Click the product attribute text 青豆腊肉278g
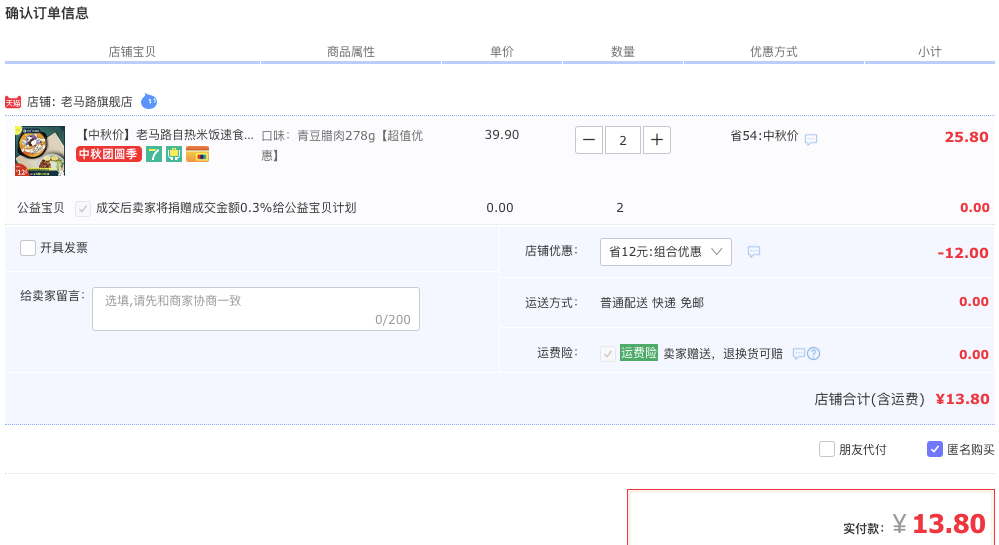This screenshot has width=999, height=545. (x=336, y=136)
